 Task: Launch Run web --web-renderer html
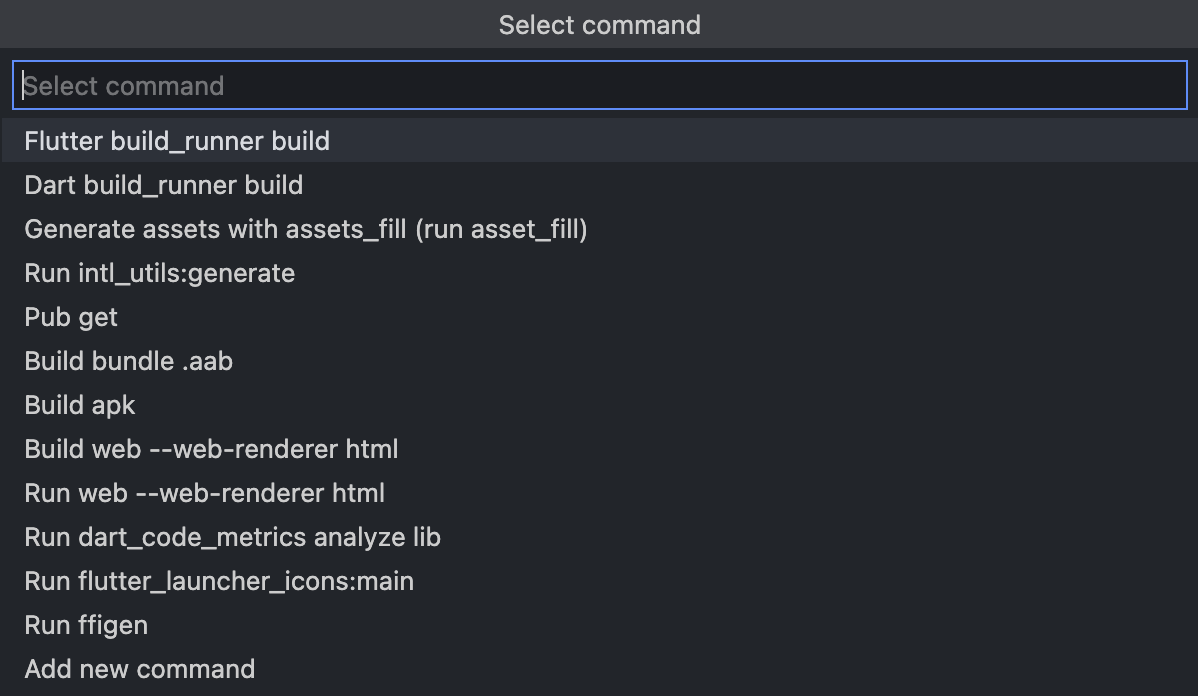coord(205,493)
